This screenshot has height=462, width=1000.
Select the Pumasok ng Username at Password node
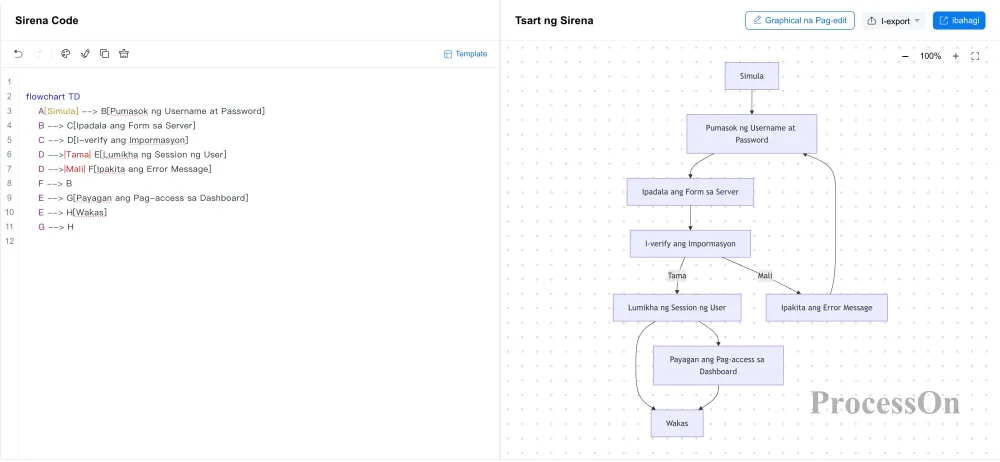click(751, 134)
